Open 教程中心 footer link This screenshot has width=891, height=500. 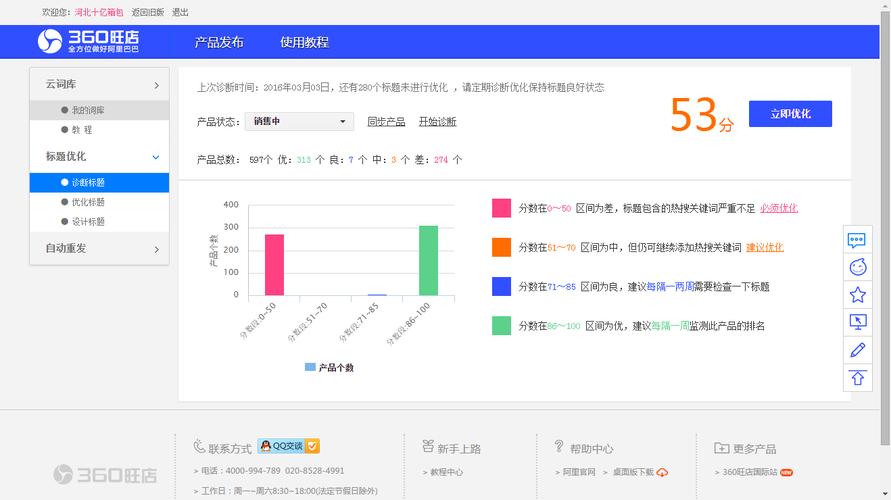point(446,472)
